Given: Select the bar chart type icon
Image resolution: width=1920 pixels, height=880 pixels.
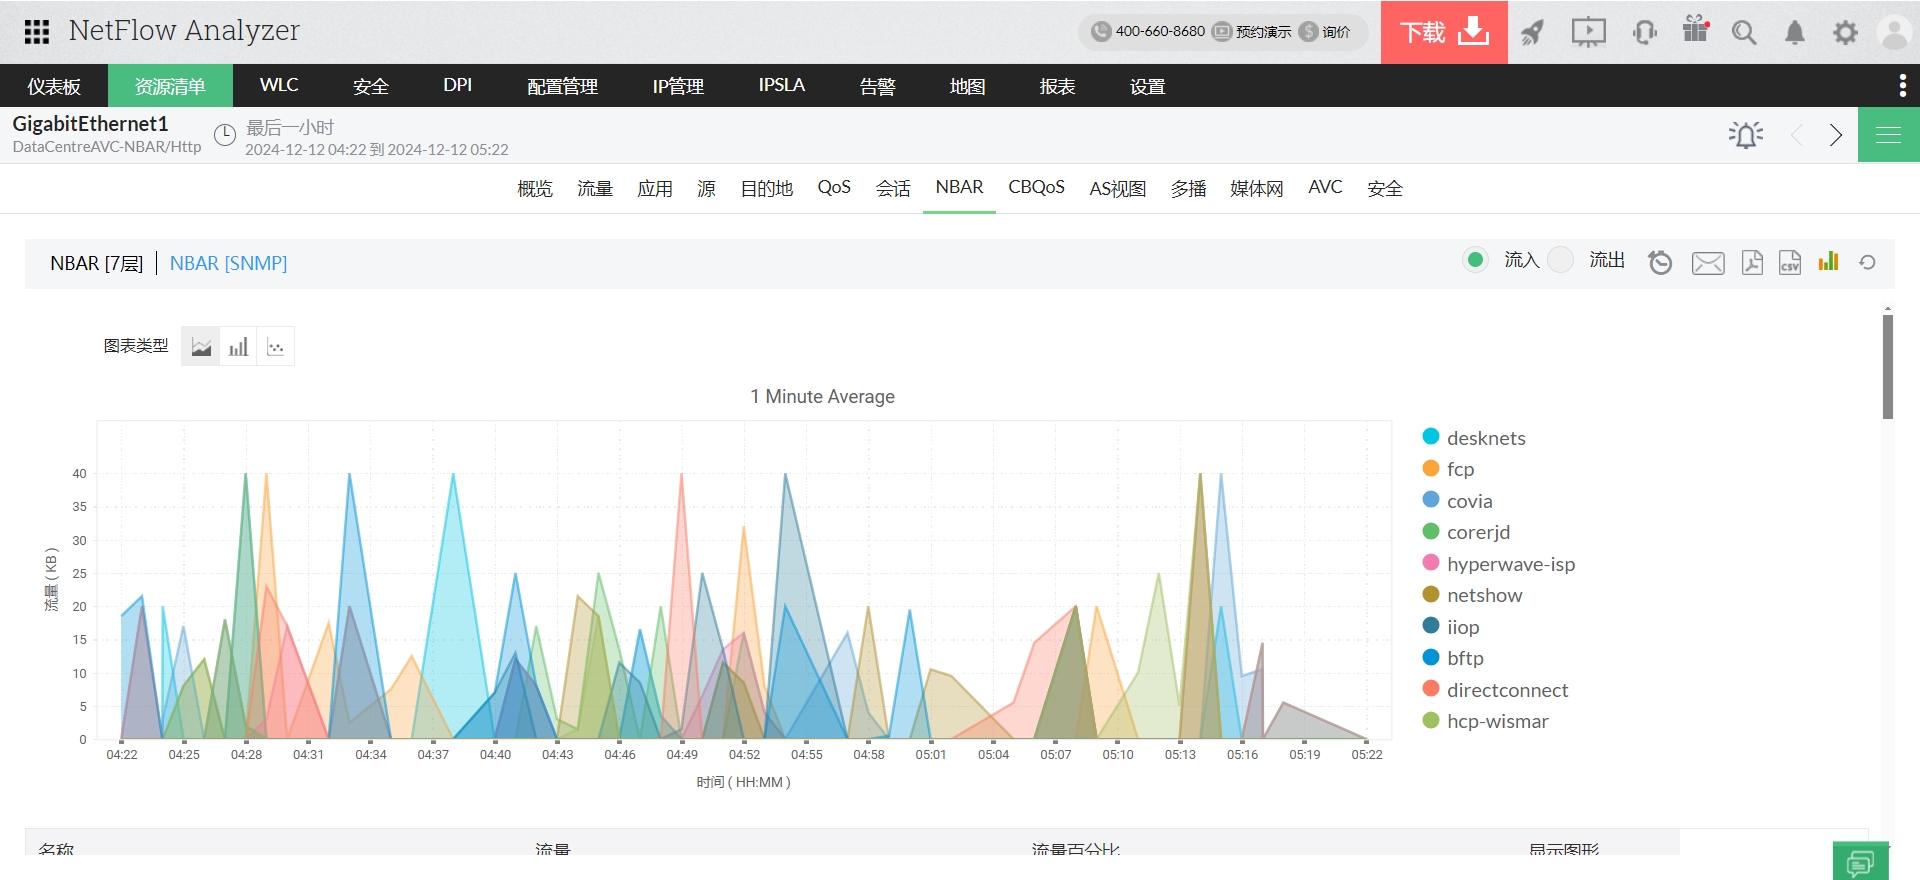Looking at the screenshot, I should 238,347.
